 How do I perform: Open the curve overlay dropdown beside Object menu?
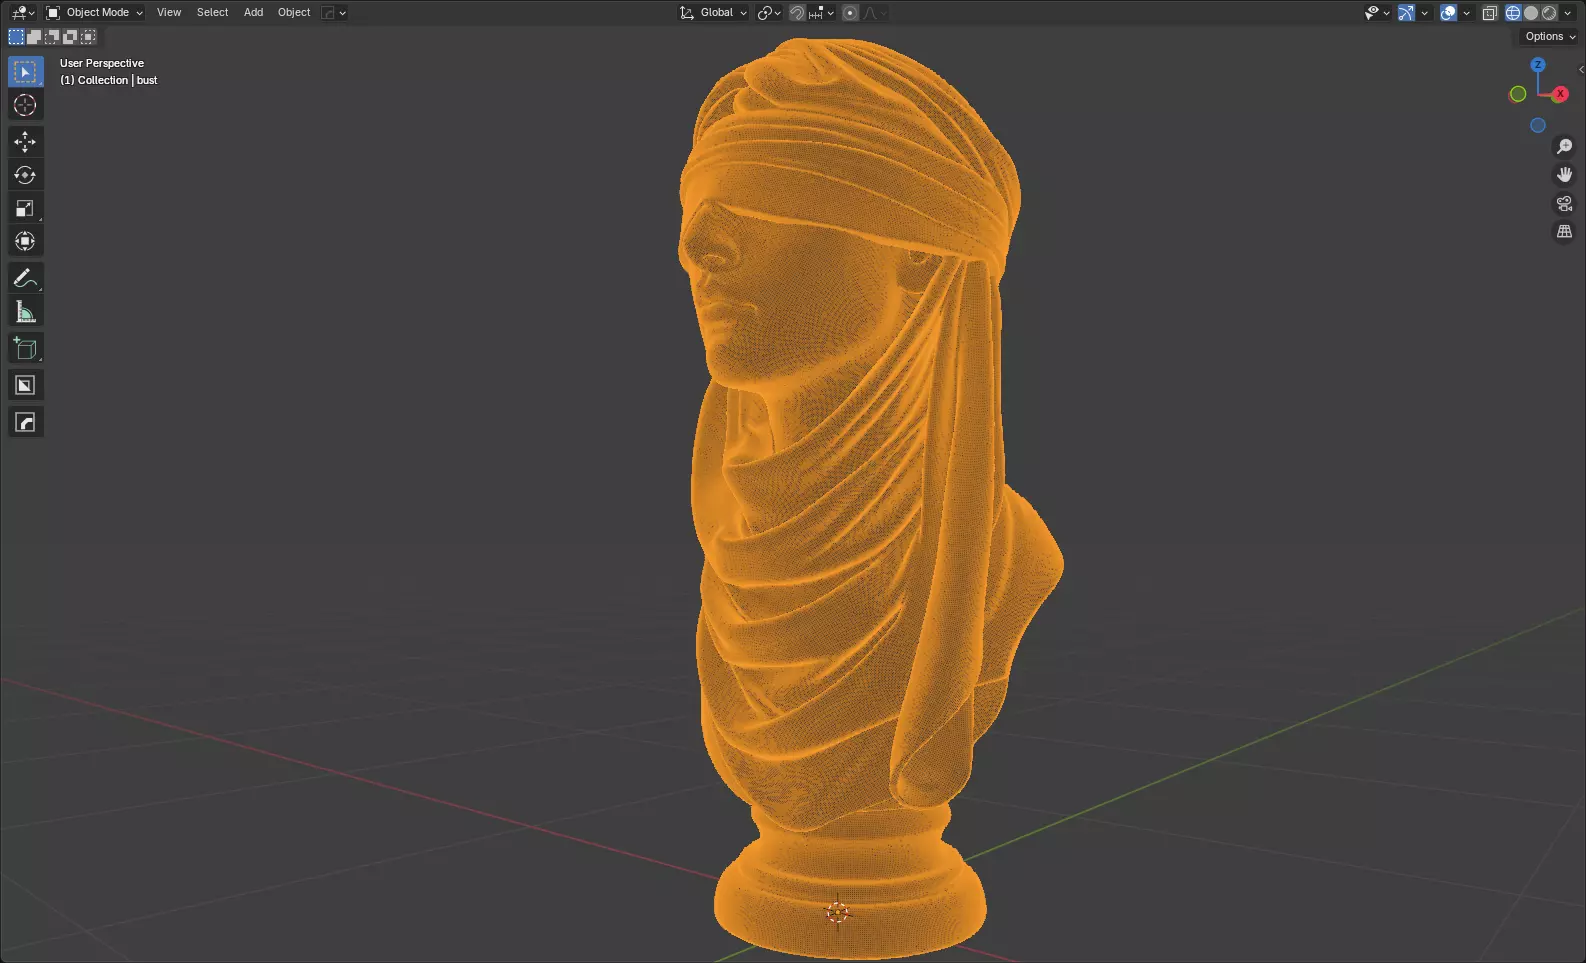point(334,13)
